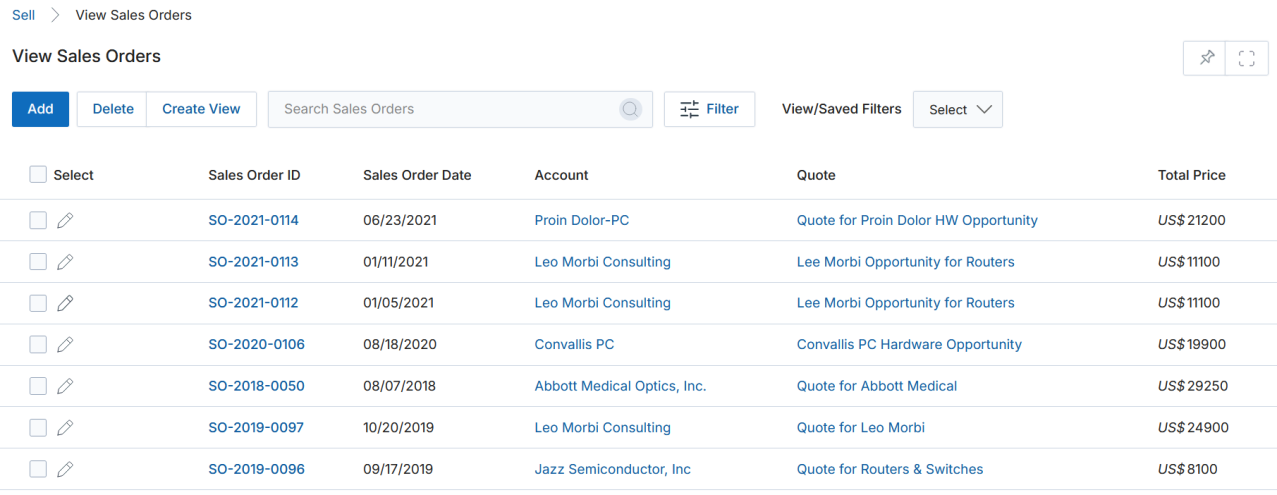This screenshot has width=1277, height=495.
Task: Open Lee Morbi Opportunity for Routers on SO-2021-0112
Action: click(906, 303)
